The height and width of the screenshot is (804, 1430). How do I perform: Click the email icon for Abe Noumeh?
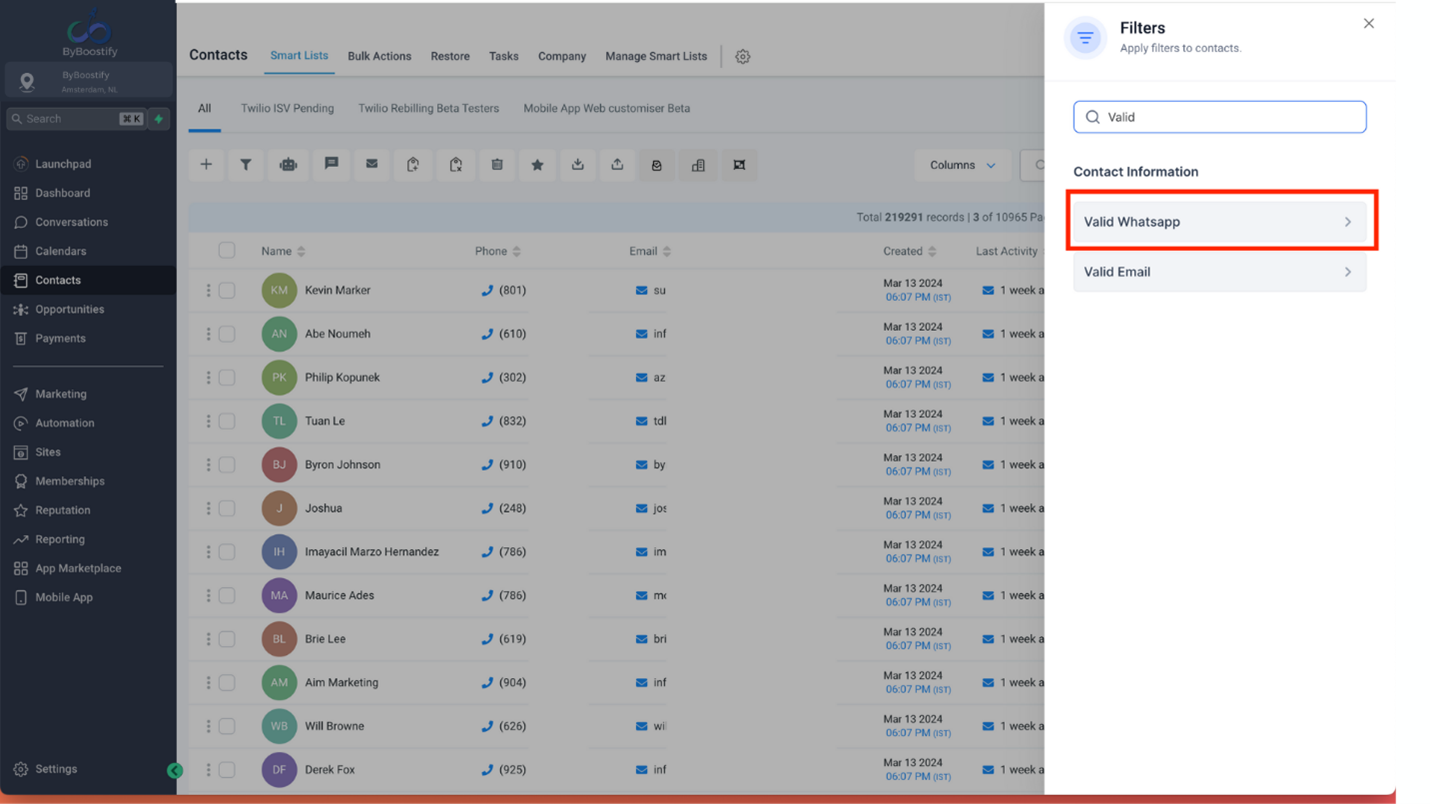coord(642,334)
